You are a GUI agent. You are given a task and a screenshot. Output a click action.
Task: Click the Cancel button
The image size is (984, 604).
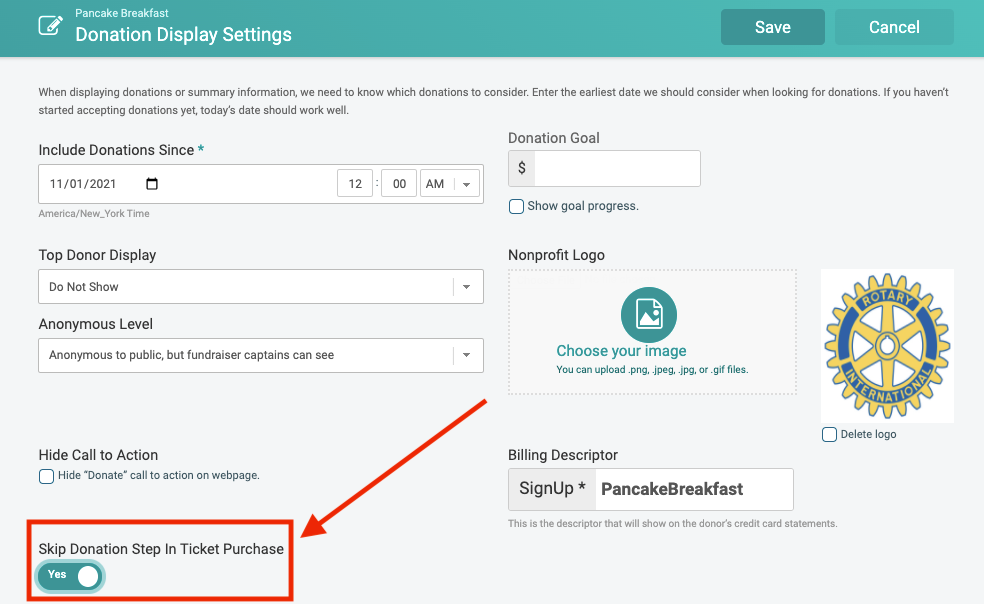click(x=894, y=27)
